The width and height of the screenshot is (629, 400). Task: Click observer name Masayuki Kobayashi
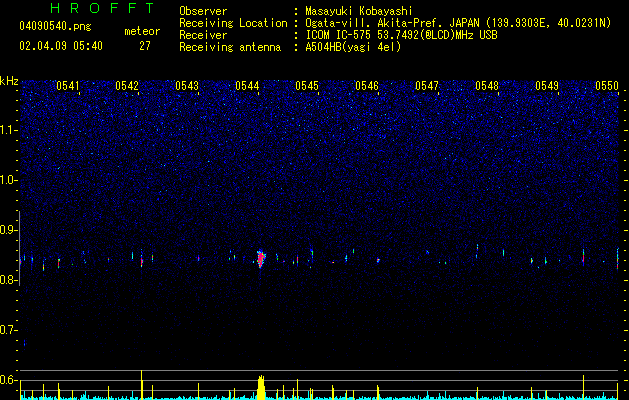pos(359,11)
